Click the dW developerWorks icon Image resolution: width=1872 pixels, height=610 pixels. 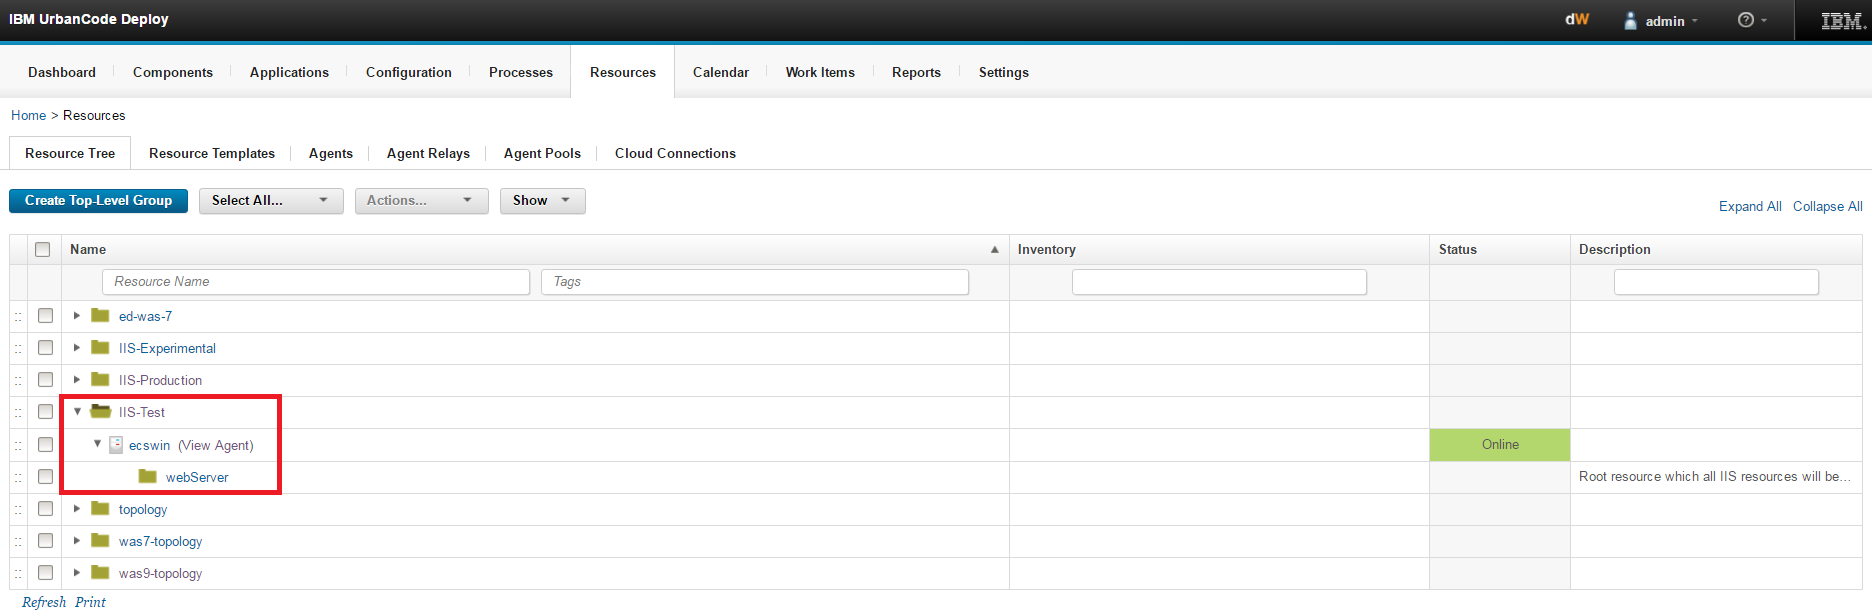[x=1577, y=20]
